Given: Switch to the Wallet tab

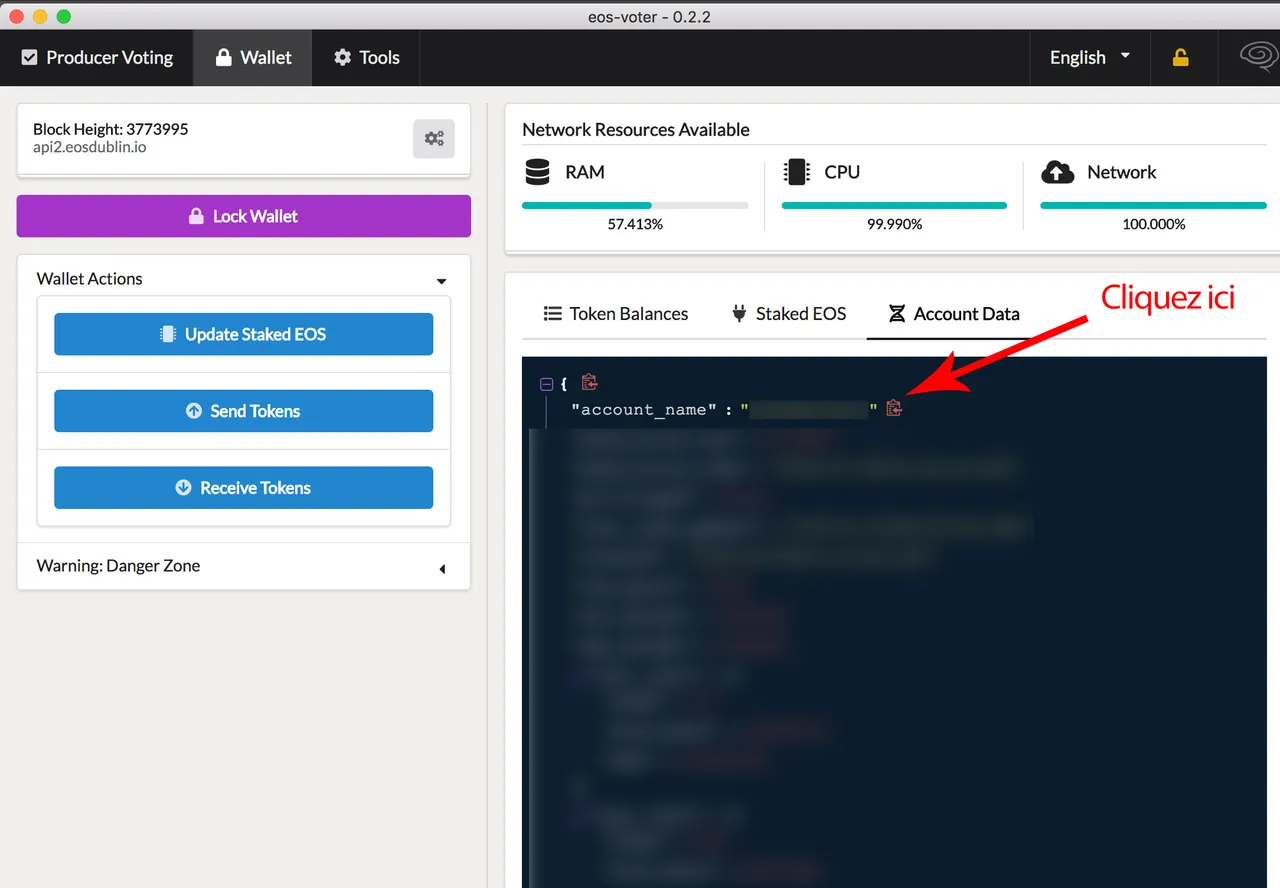Looking at the screenshot, I should [253, 57].
